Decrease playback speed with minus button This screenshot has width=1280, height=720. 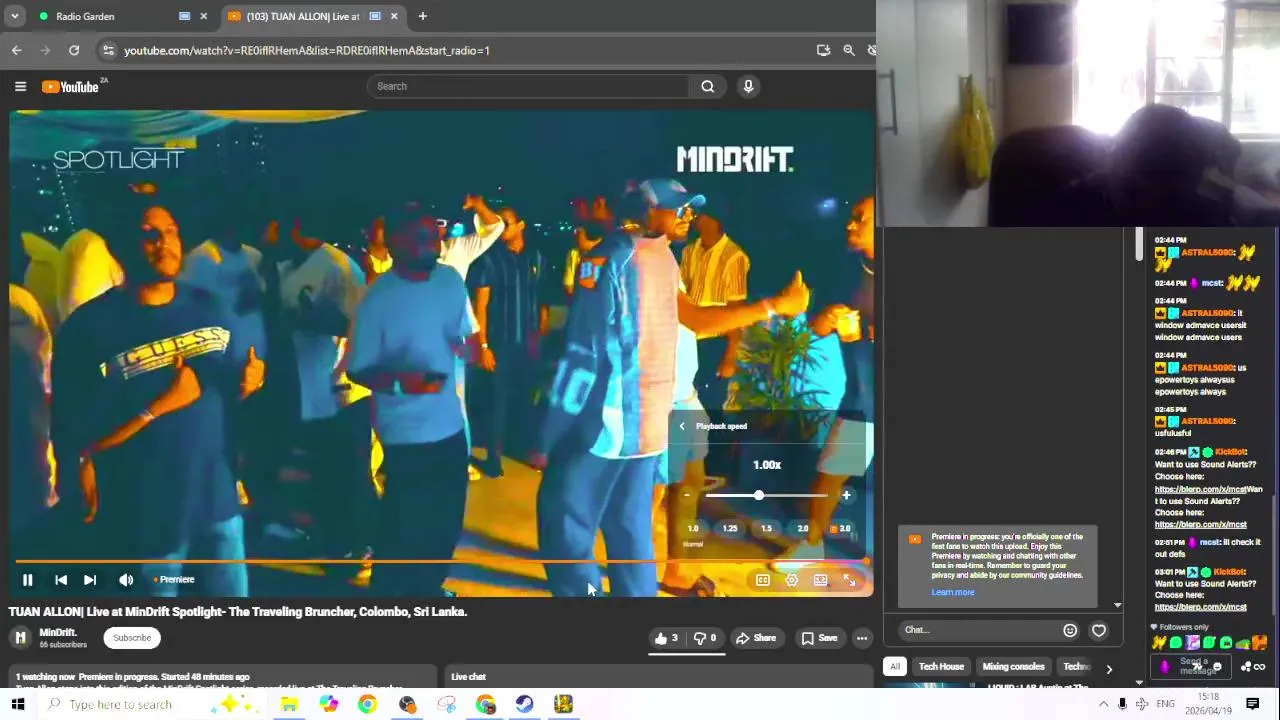(687, 495)
